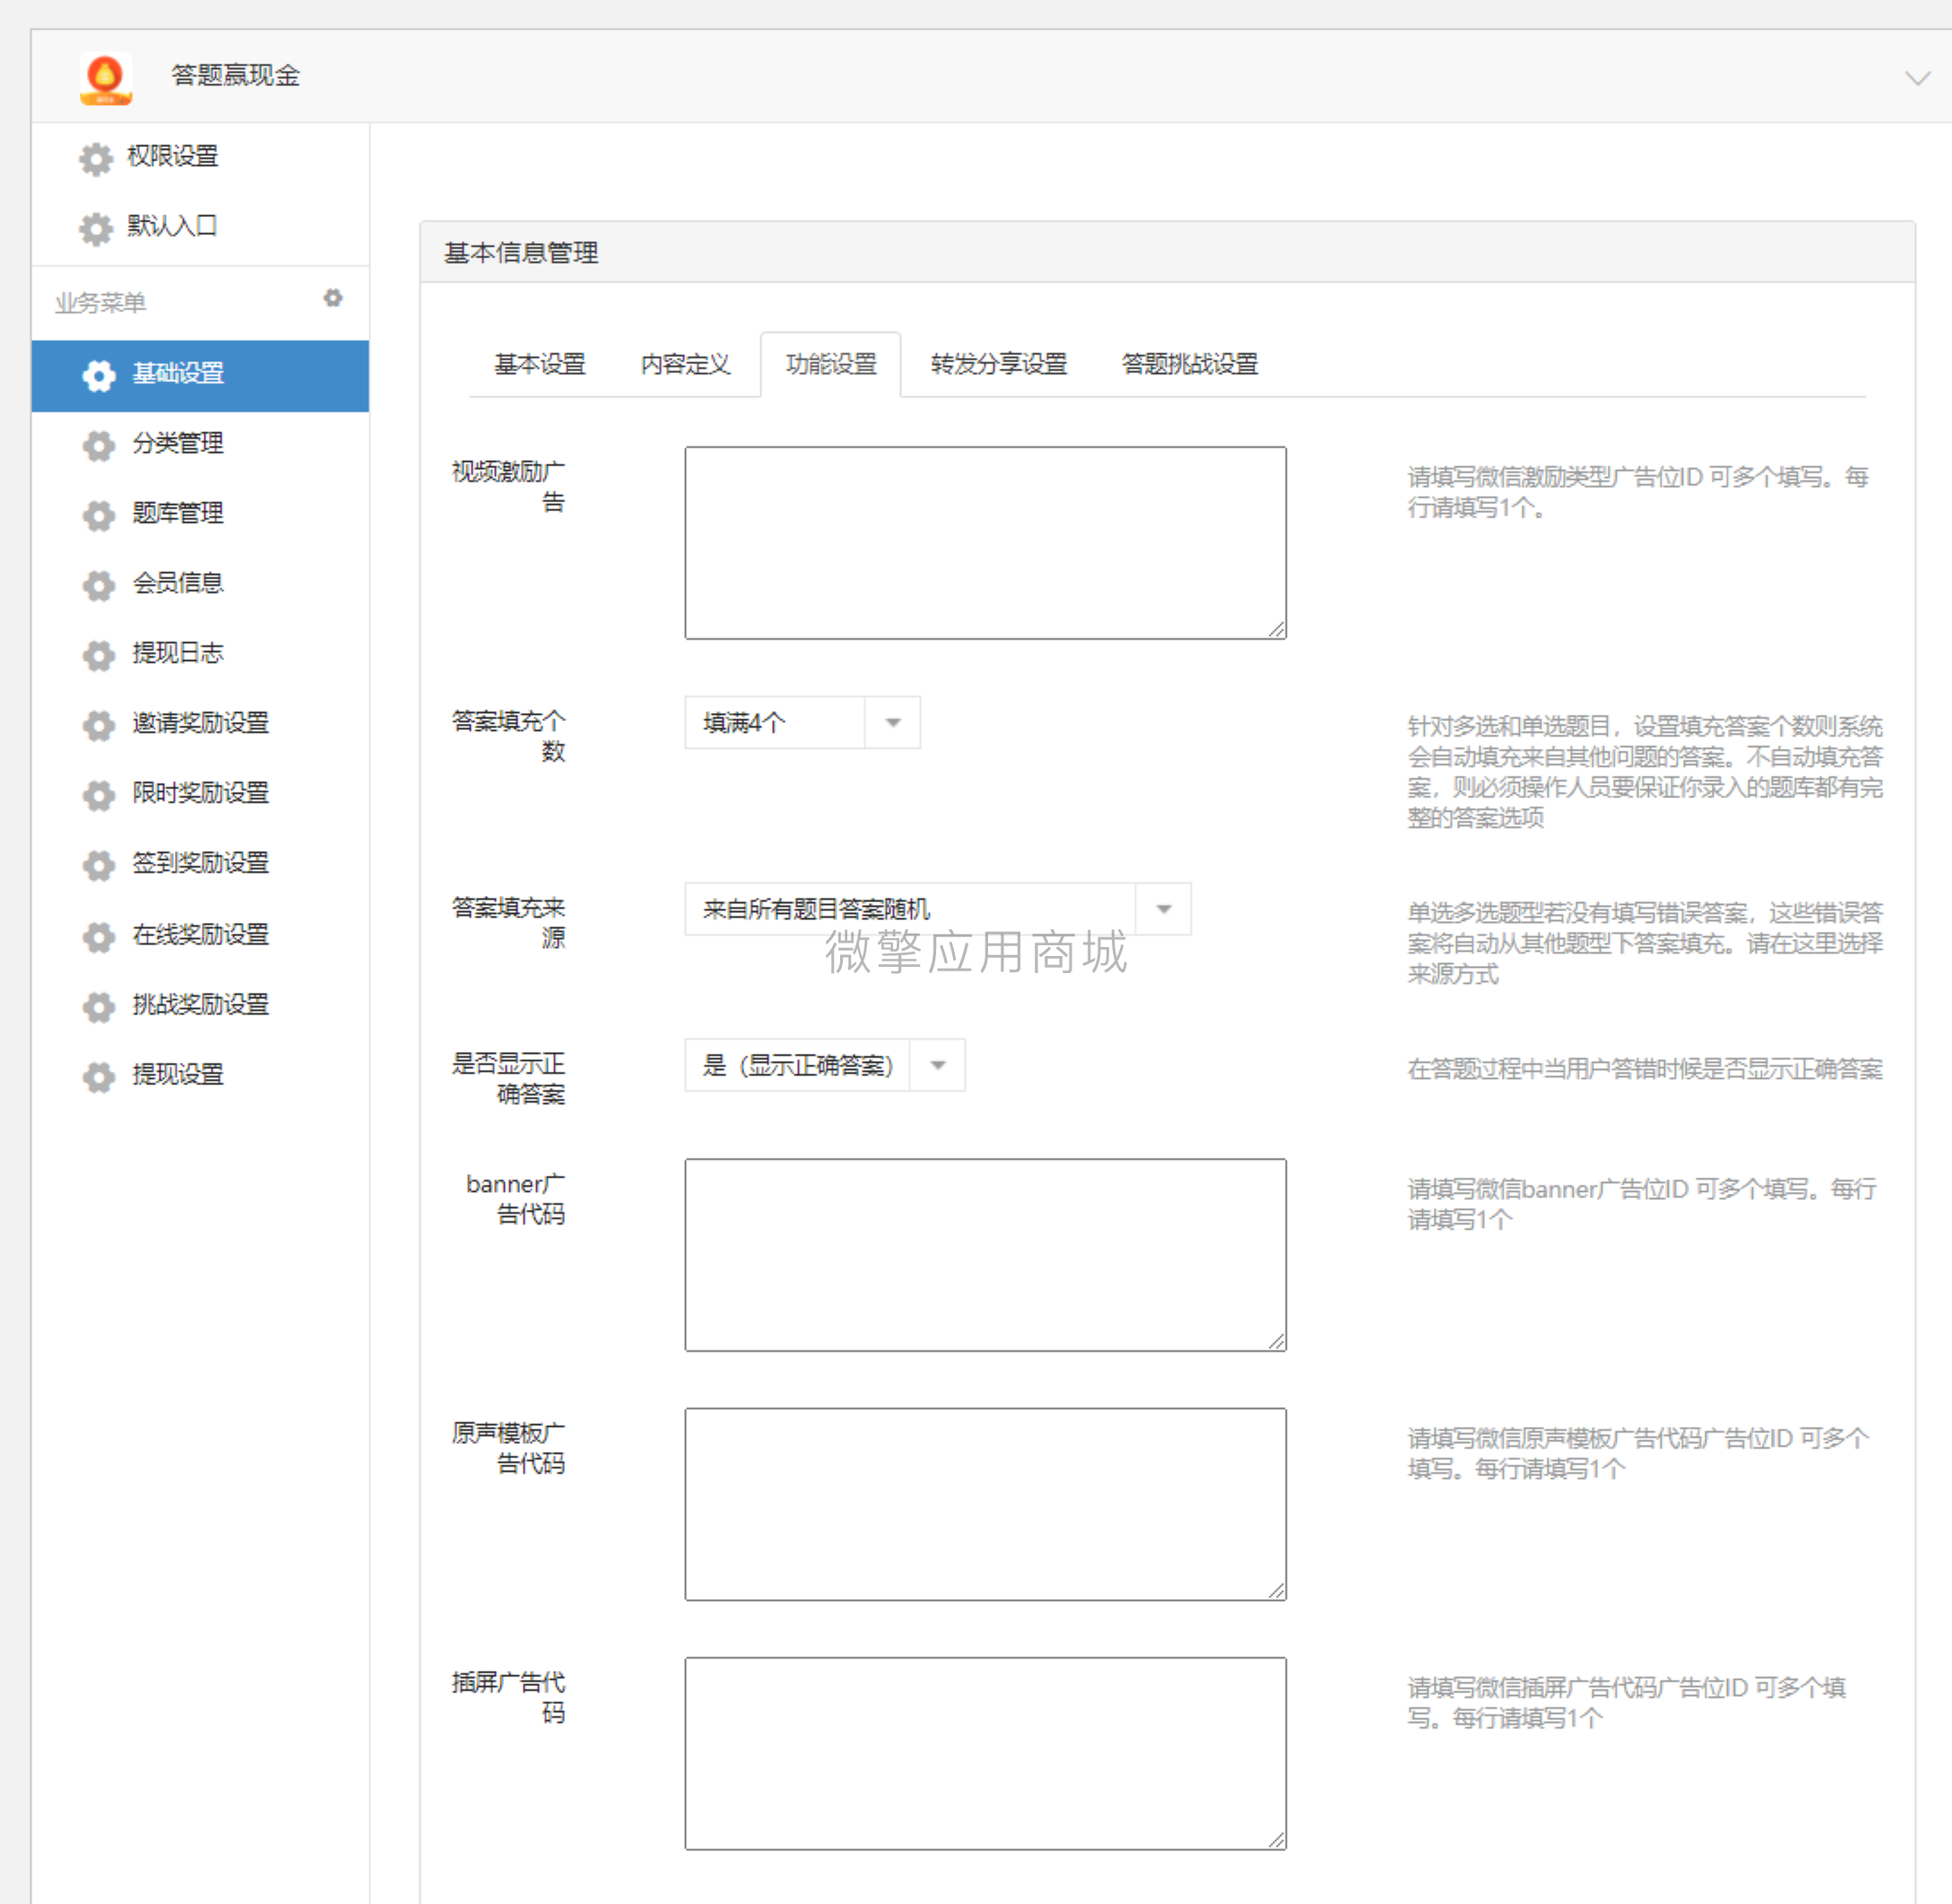Click into the 插屏广告代码 text area

pyautogui.click(x=985, y=1753)
